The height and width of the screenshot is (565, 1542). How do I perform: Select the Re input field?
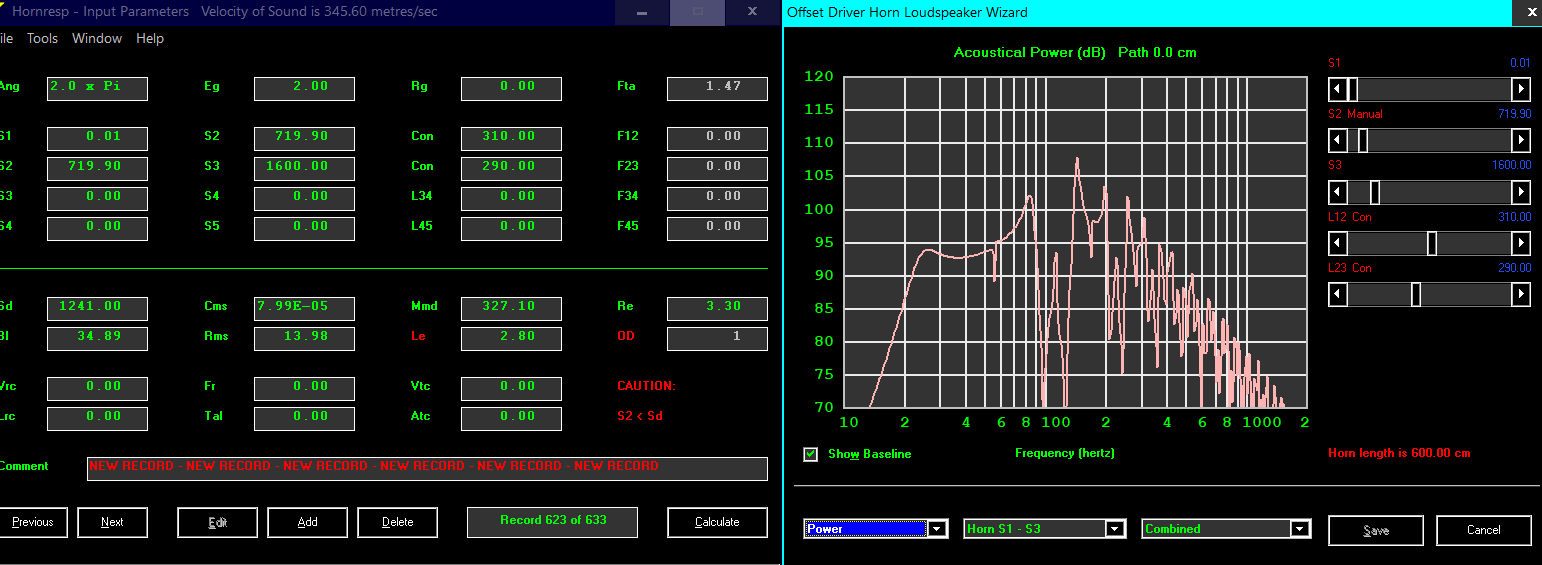[x=717, y=308]
